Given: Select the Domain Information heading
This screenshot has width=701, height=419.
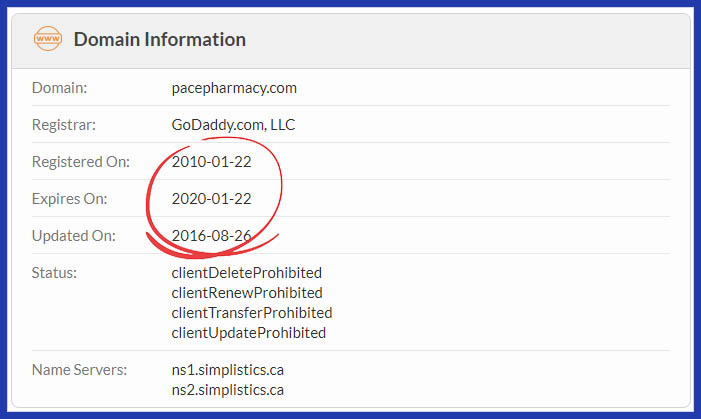Looking at the screenshot, I should coord(160,39).
